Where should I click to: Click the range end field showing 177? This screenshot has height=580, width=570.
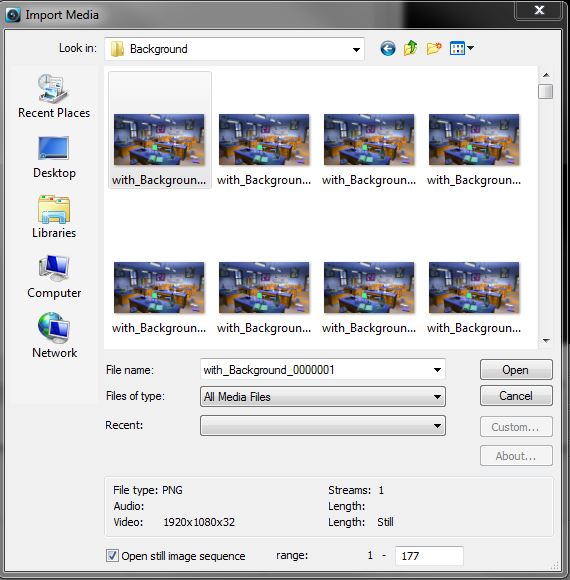pyautogui.click(x=429, y=556)
